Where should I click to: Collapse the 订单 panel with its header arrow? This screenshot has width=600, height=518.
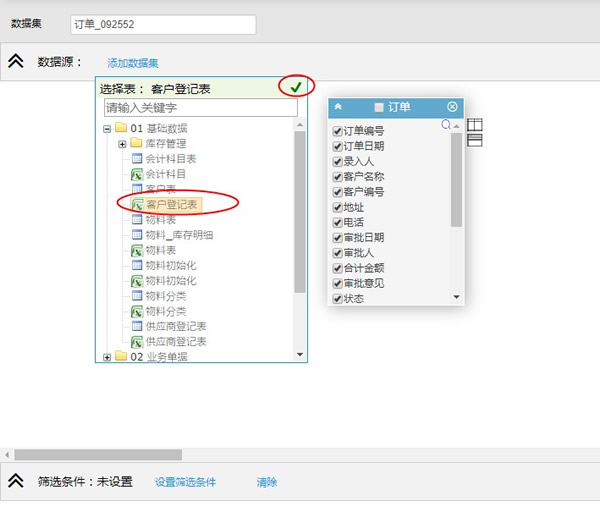338,107
